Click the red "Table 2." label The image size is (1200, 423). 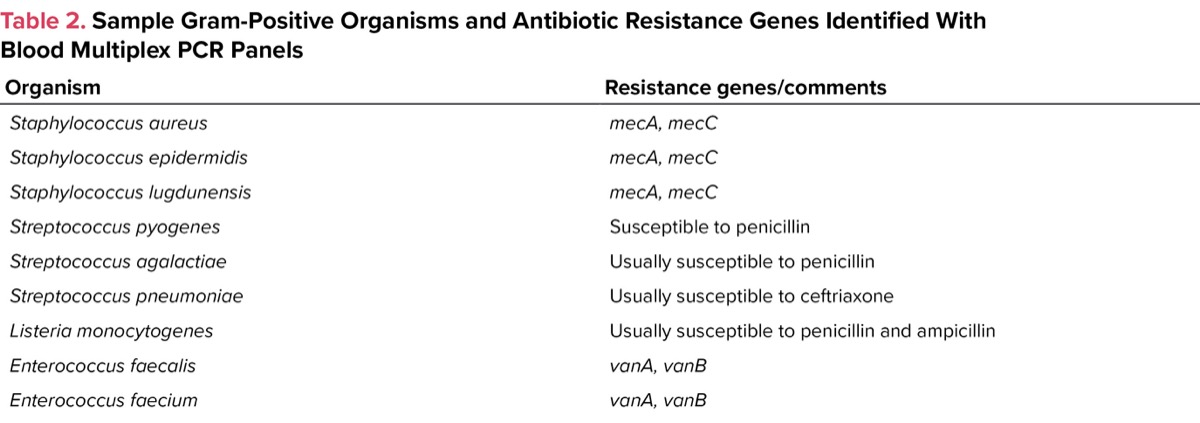tap(43, 21)
